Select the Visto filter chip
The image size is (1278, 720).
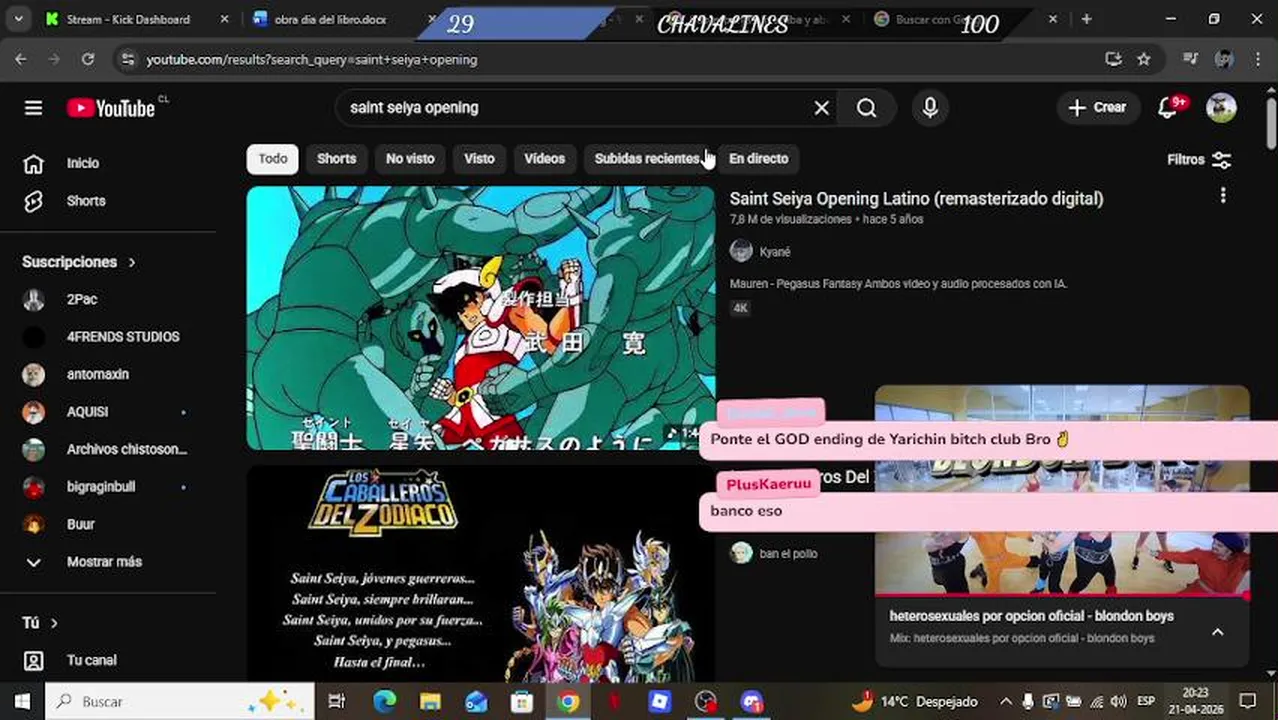tap(479, 159)
